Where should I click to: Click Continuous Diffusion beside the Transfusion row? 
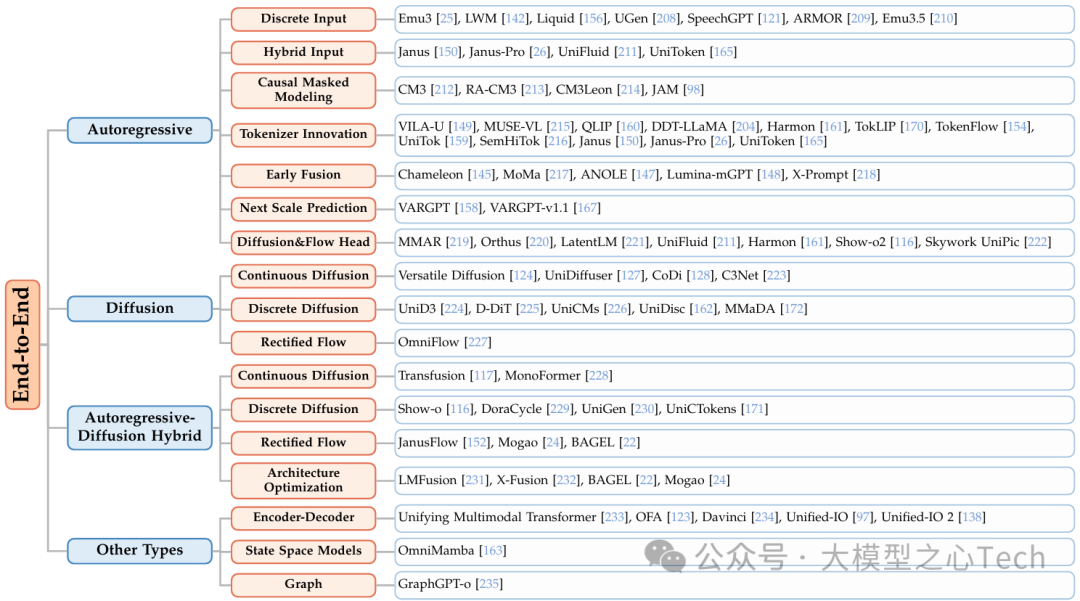[x=303, y=376]
